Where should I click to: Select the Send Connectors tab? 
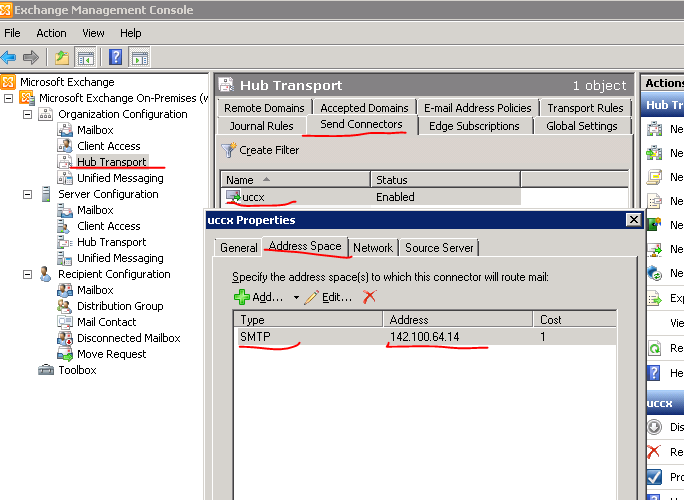click(x=362, y=124)
